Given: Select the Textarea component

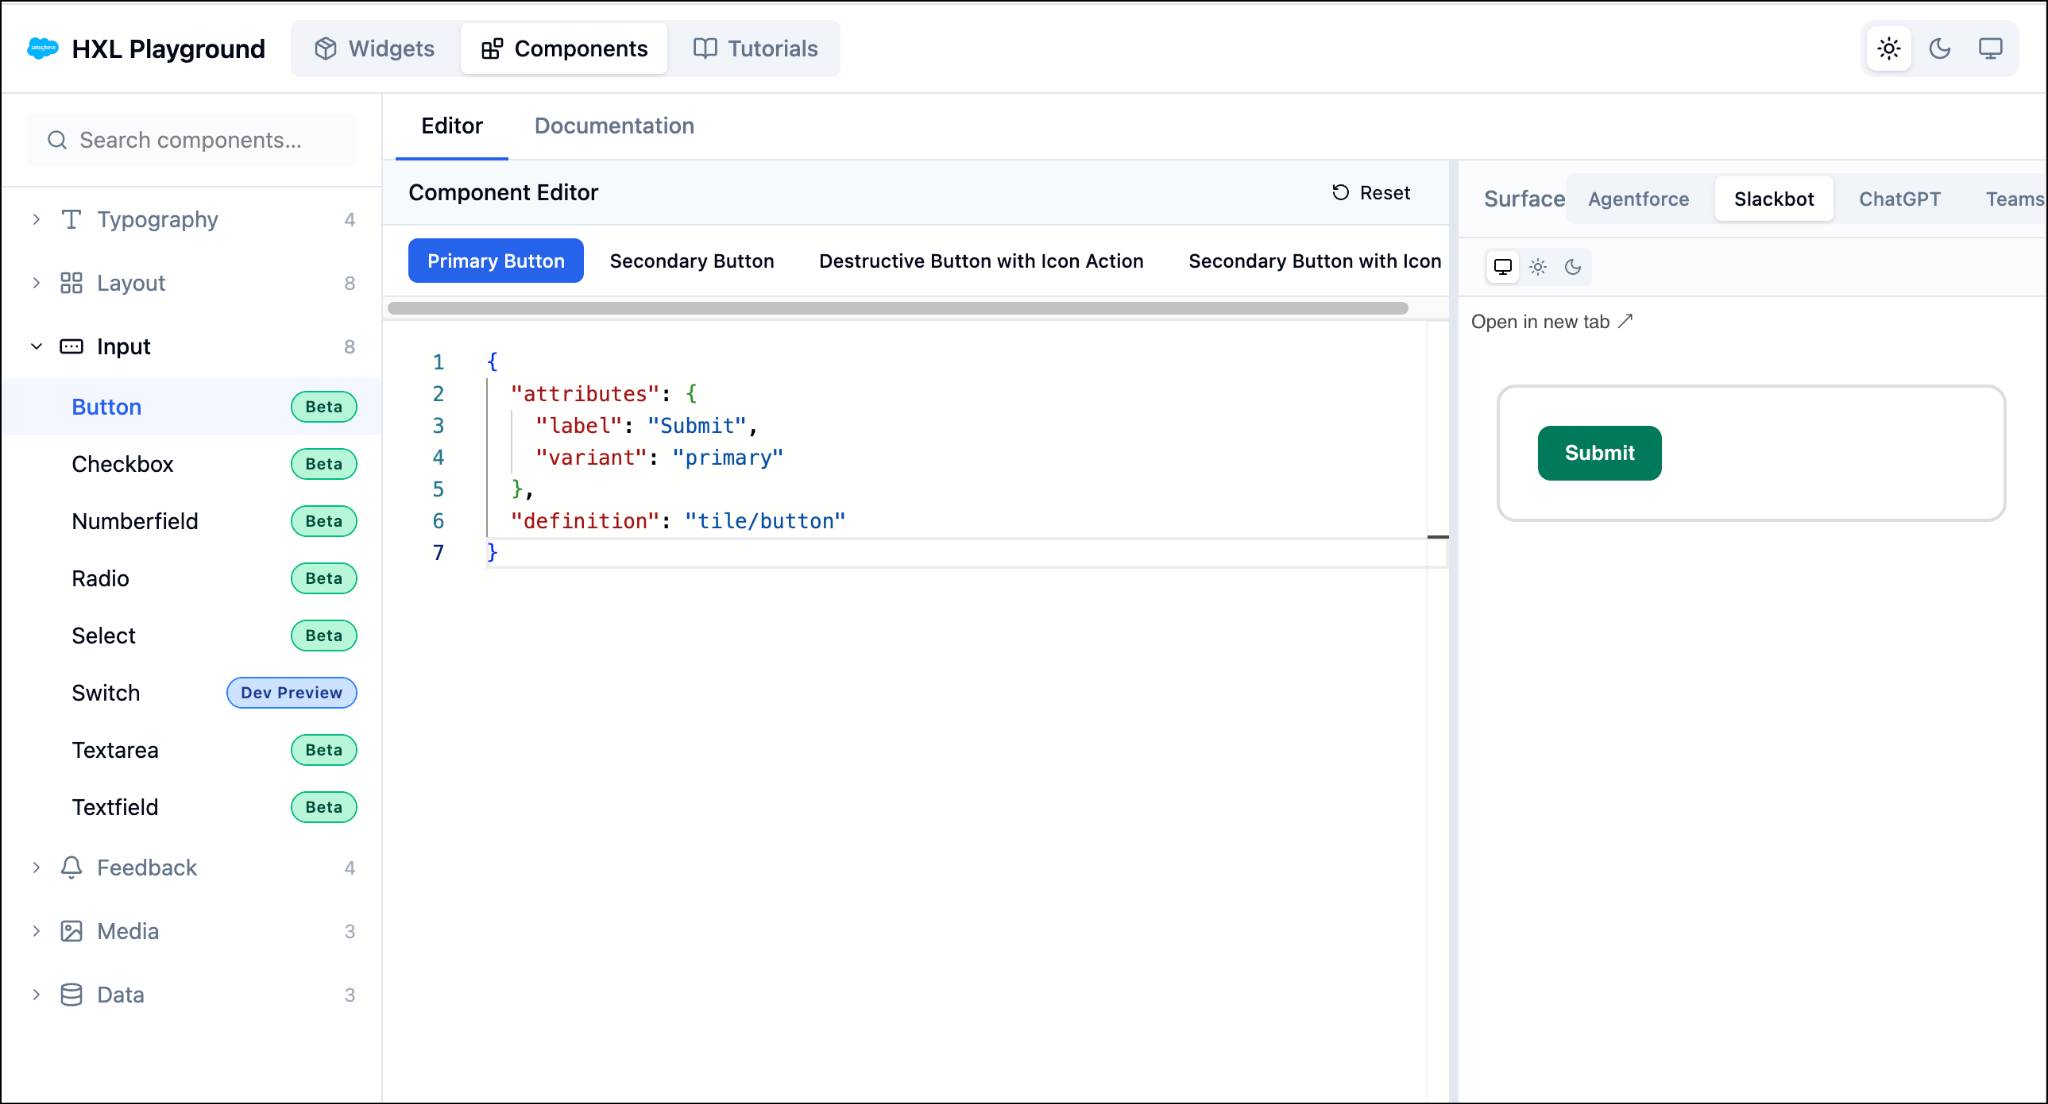Looking at the screenshot, I should tap(191, 750).
